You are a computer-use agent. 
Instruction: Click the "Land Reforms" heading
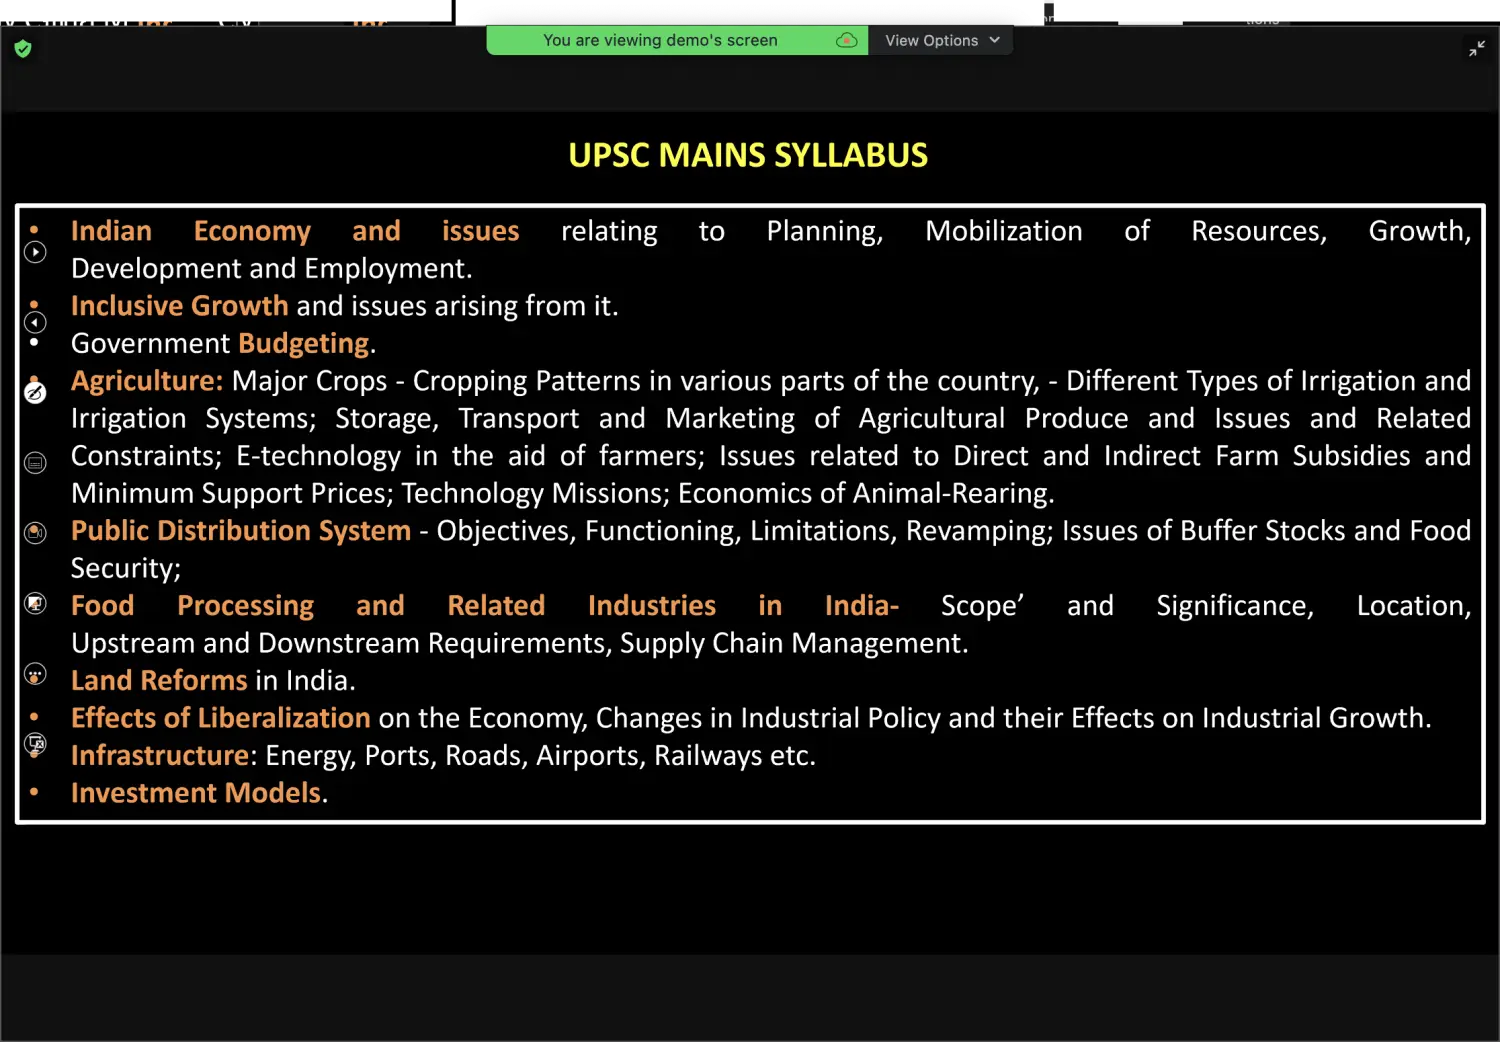(159, 681)
